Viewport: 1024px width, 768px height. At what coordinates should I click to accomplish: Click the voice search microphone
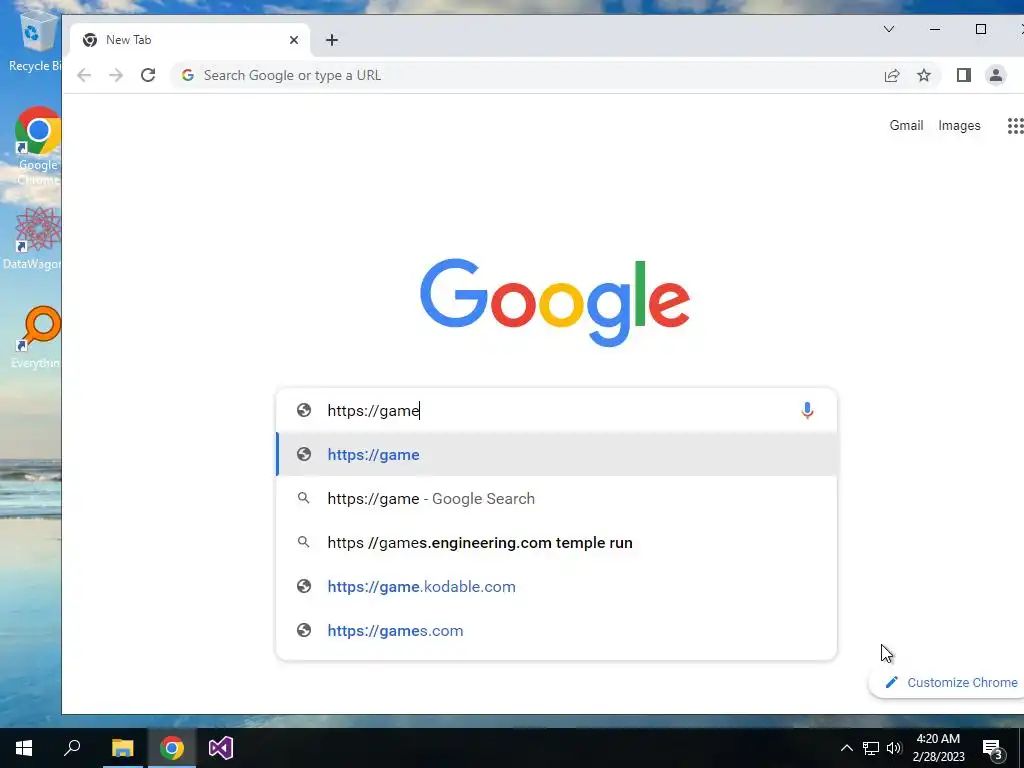[x=807, y=410]
